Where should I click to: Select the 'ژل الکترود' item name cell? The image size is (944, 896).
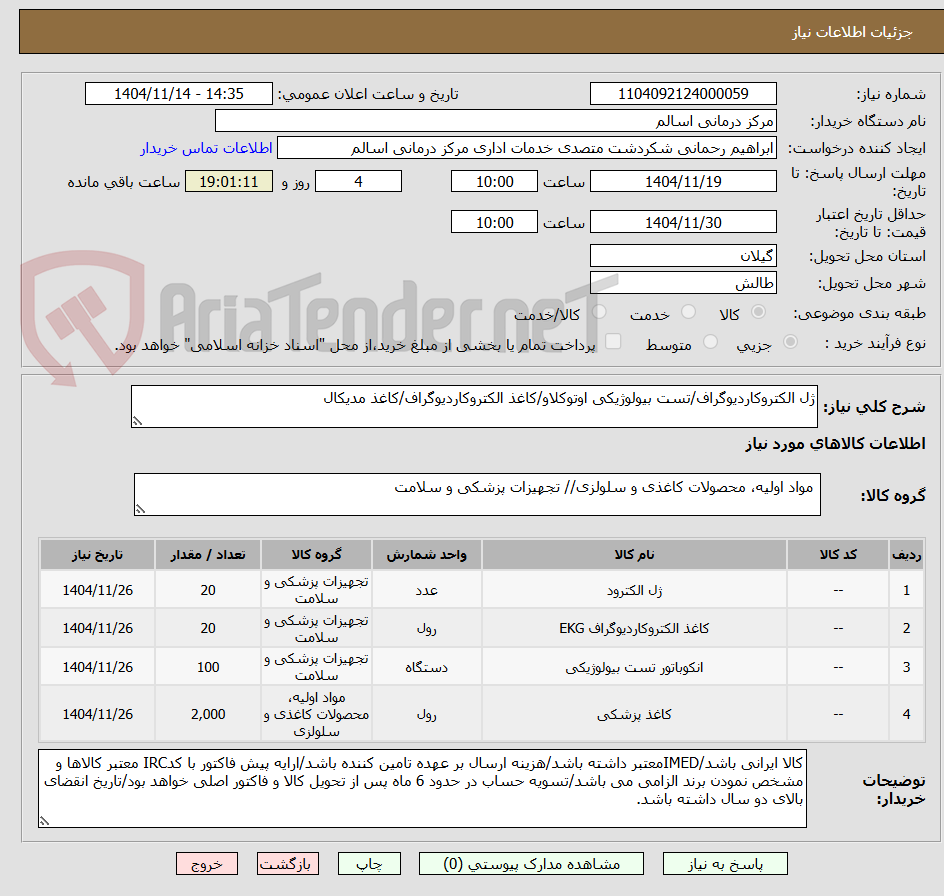tap(634, 590)
